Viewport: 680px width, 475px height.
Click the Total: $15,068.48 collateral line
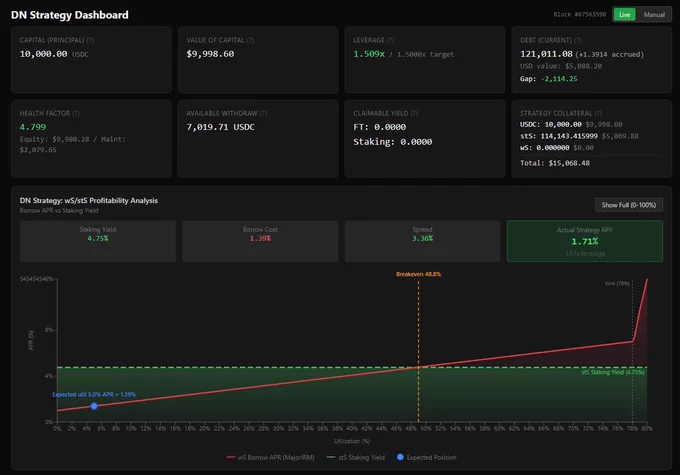coord(555,163)
